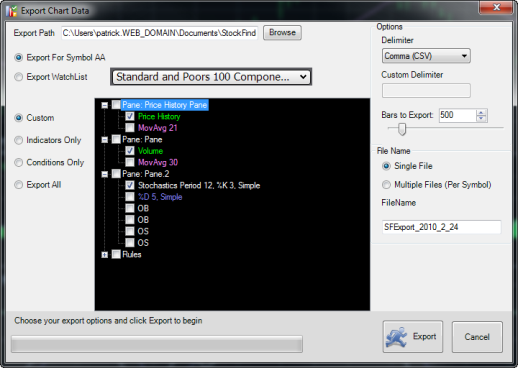Image resolution: width=518 pixels, height=368 pixels.
Task: Expand the Rules tree node
Action: 105,255
